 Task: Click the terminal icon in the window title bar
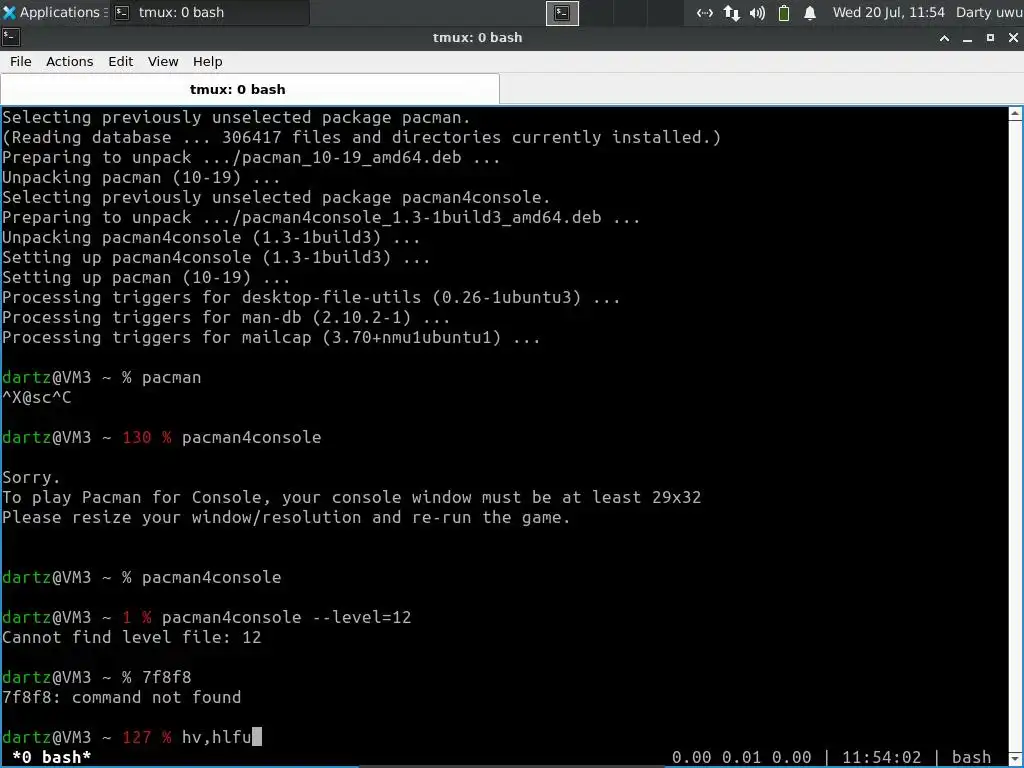[11, 38]
